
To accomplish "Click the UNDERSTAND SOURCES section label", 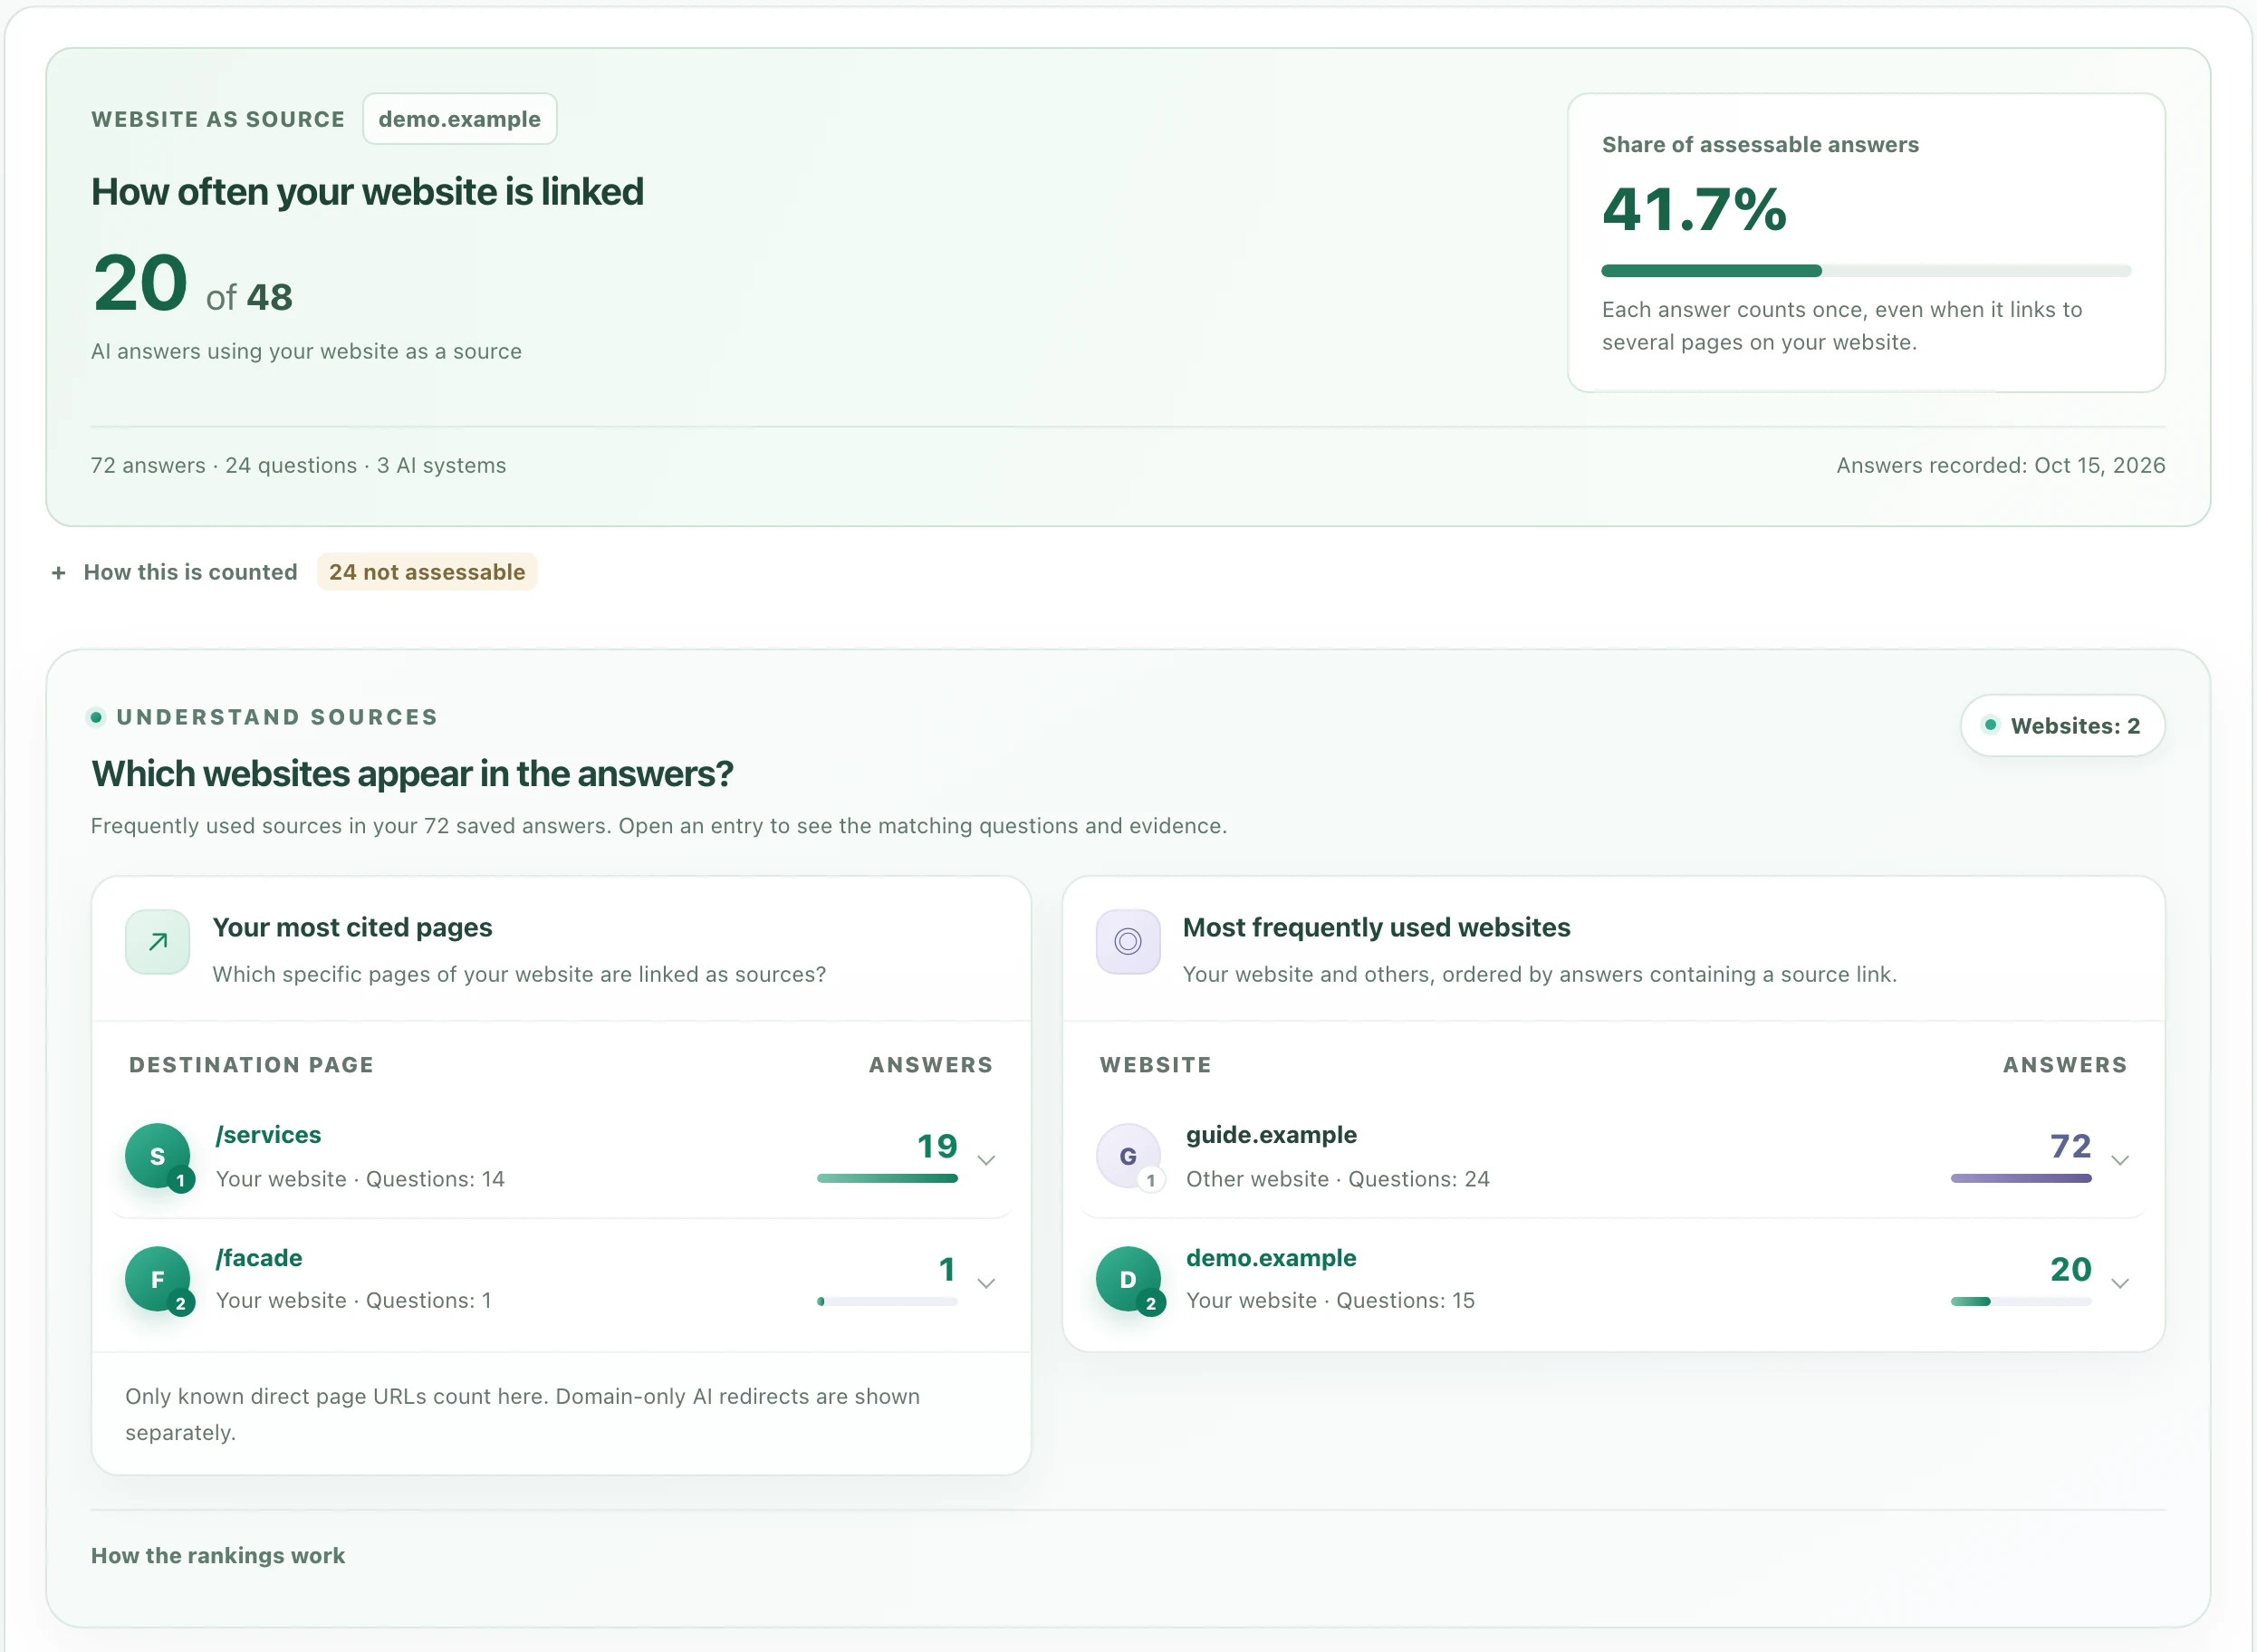I will point(277,717).
